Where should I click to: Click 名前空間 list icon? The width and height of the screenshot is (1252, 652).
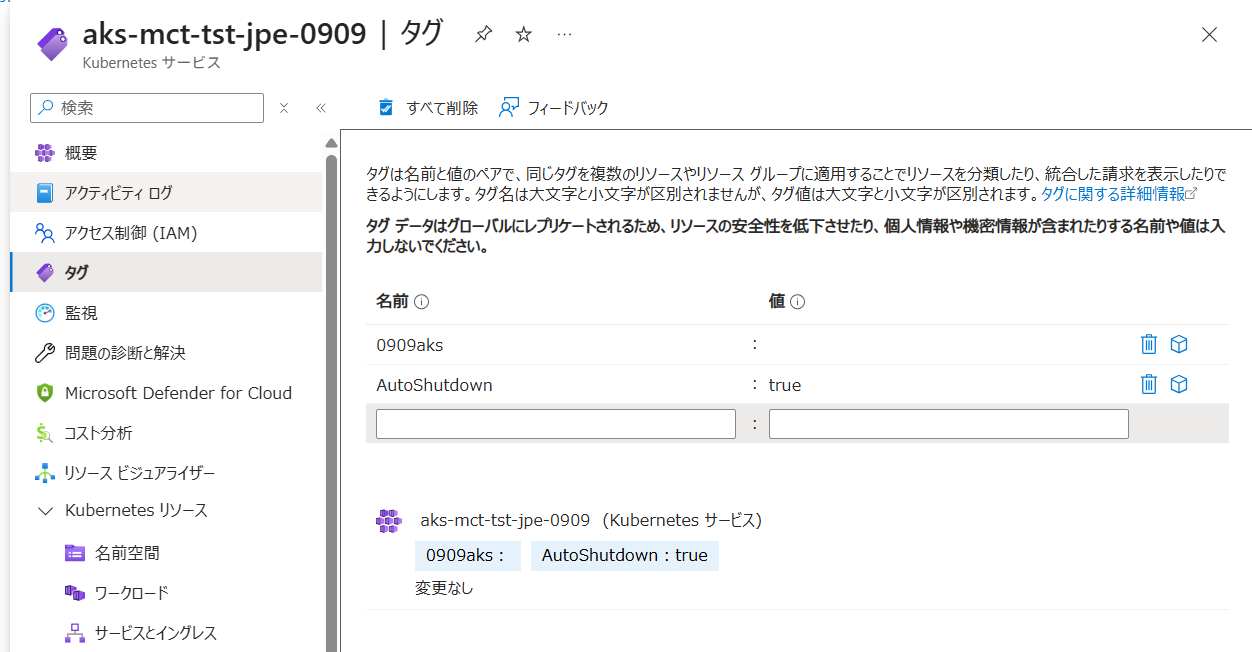tap(74, 553)
